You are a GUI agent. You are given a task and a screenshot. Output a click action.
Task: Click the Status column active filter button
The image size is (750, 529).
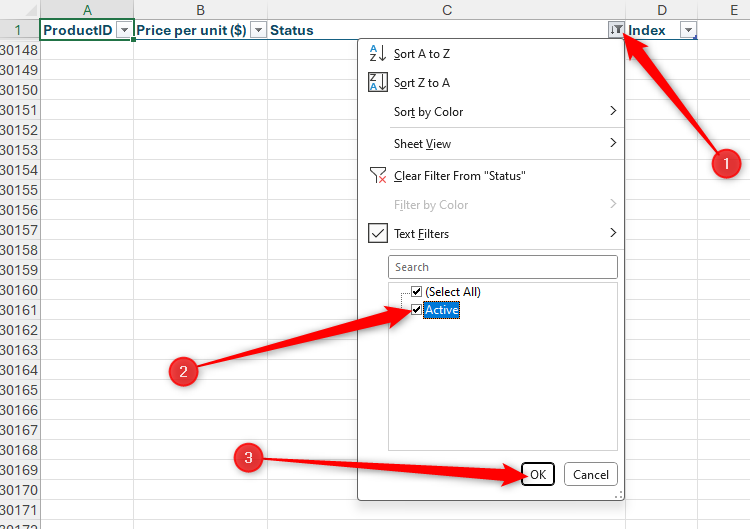click(x=616, y=30)
